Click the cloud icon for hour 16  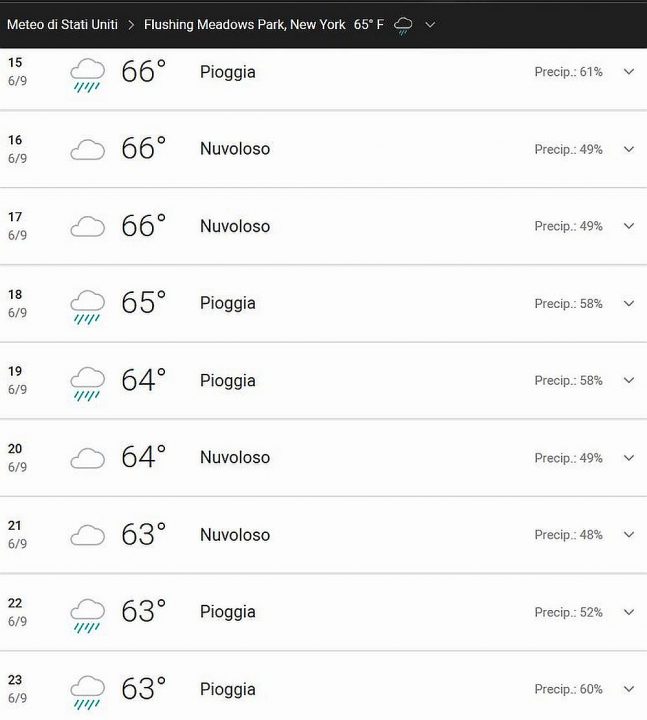(x=87, y=150)
